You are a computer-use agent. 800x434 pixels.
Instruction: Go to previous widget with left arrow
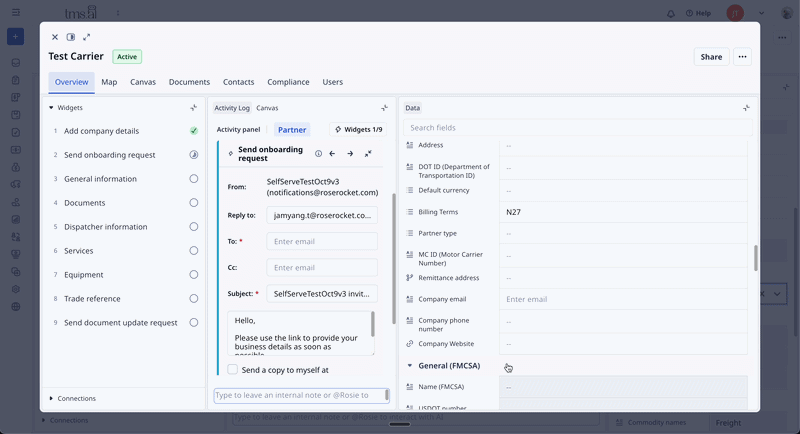[x=332, y=154]
